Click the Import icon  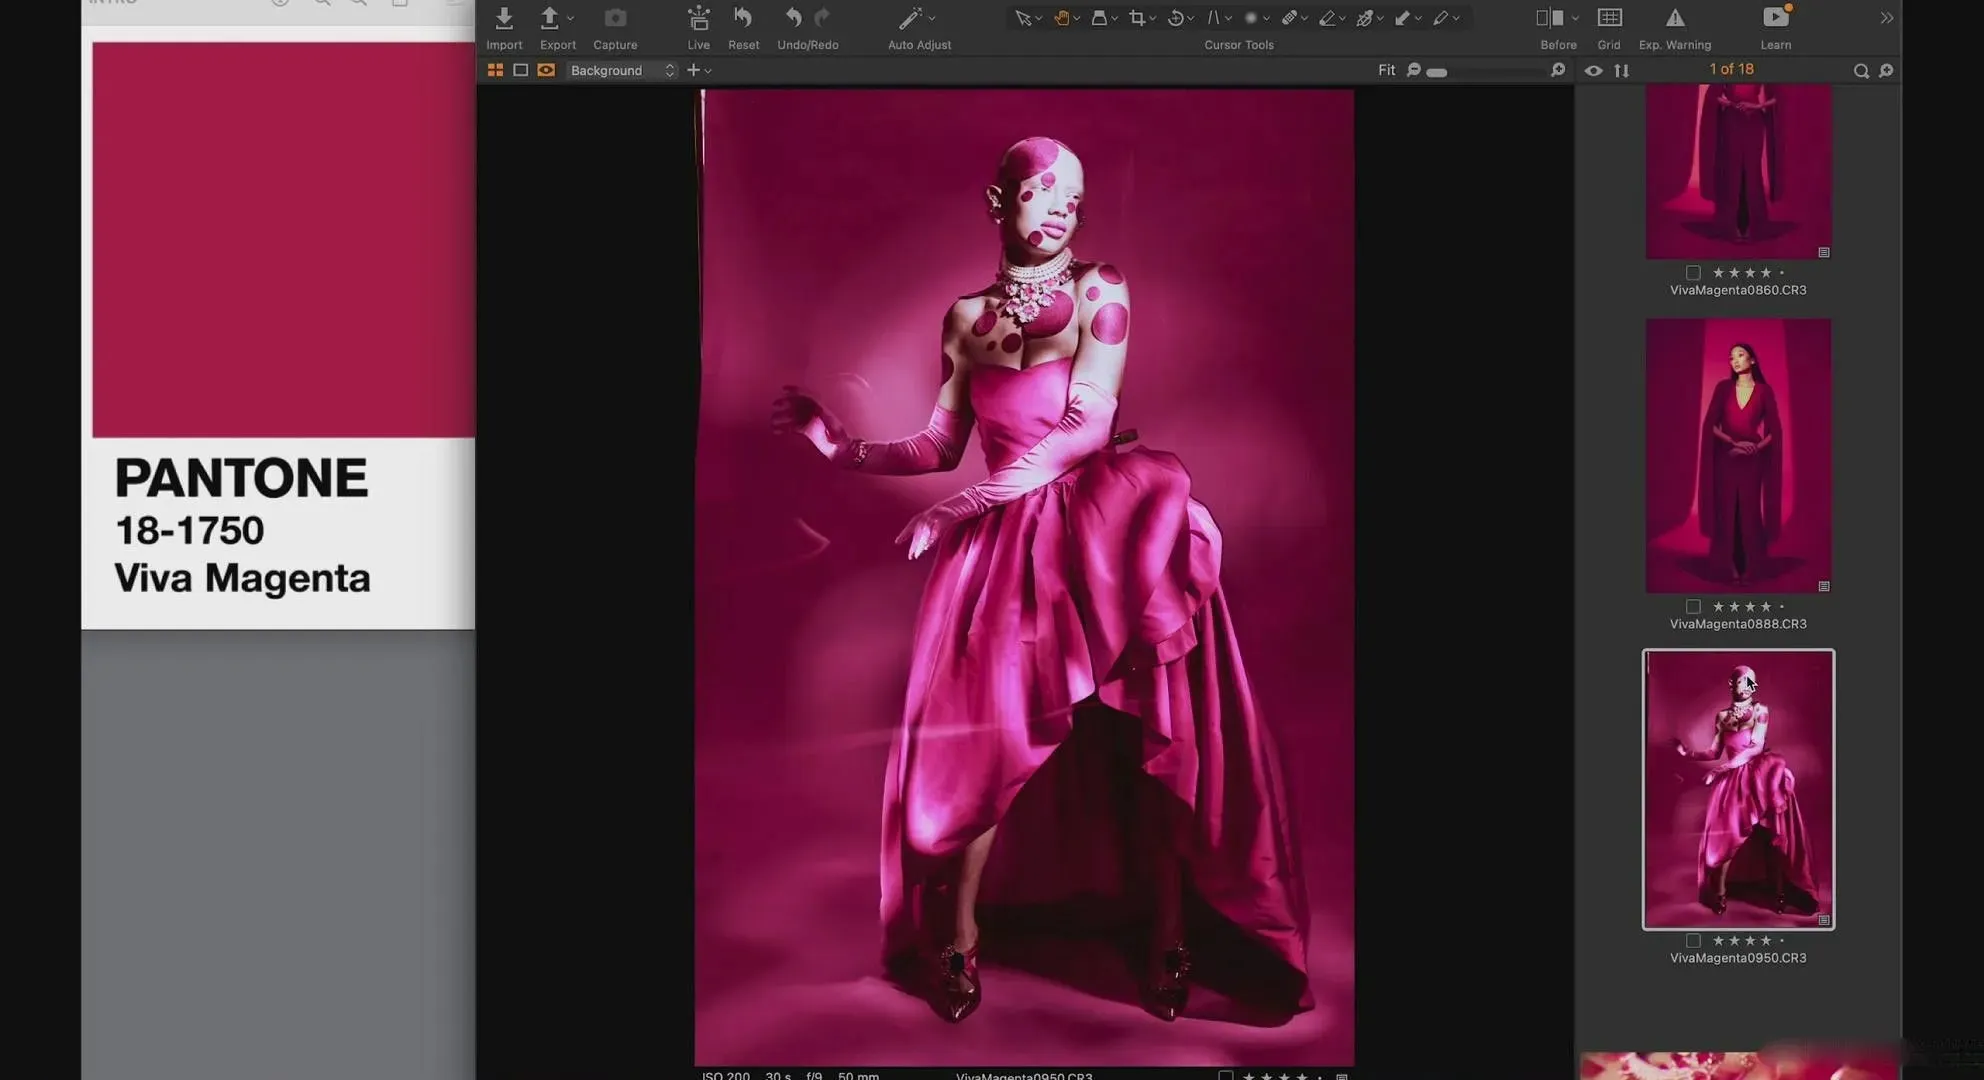[x=504, y=18]
